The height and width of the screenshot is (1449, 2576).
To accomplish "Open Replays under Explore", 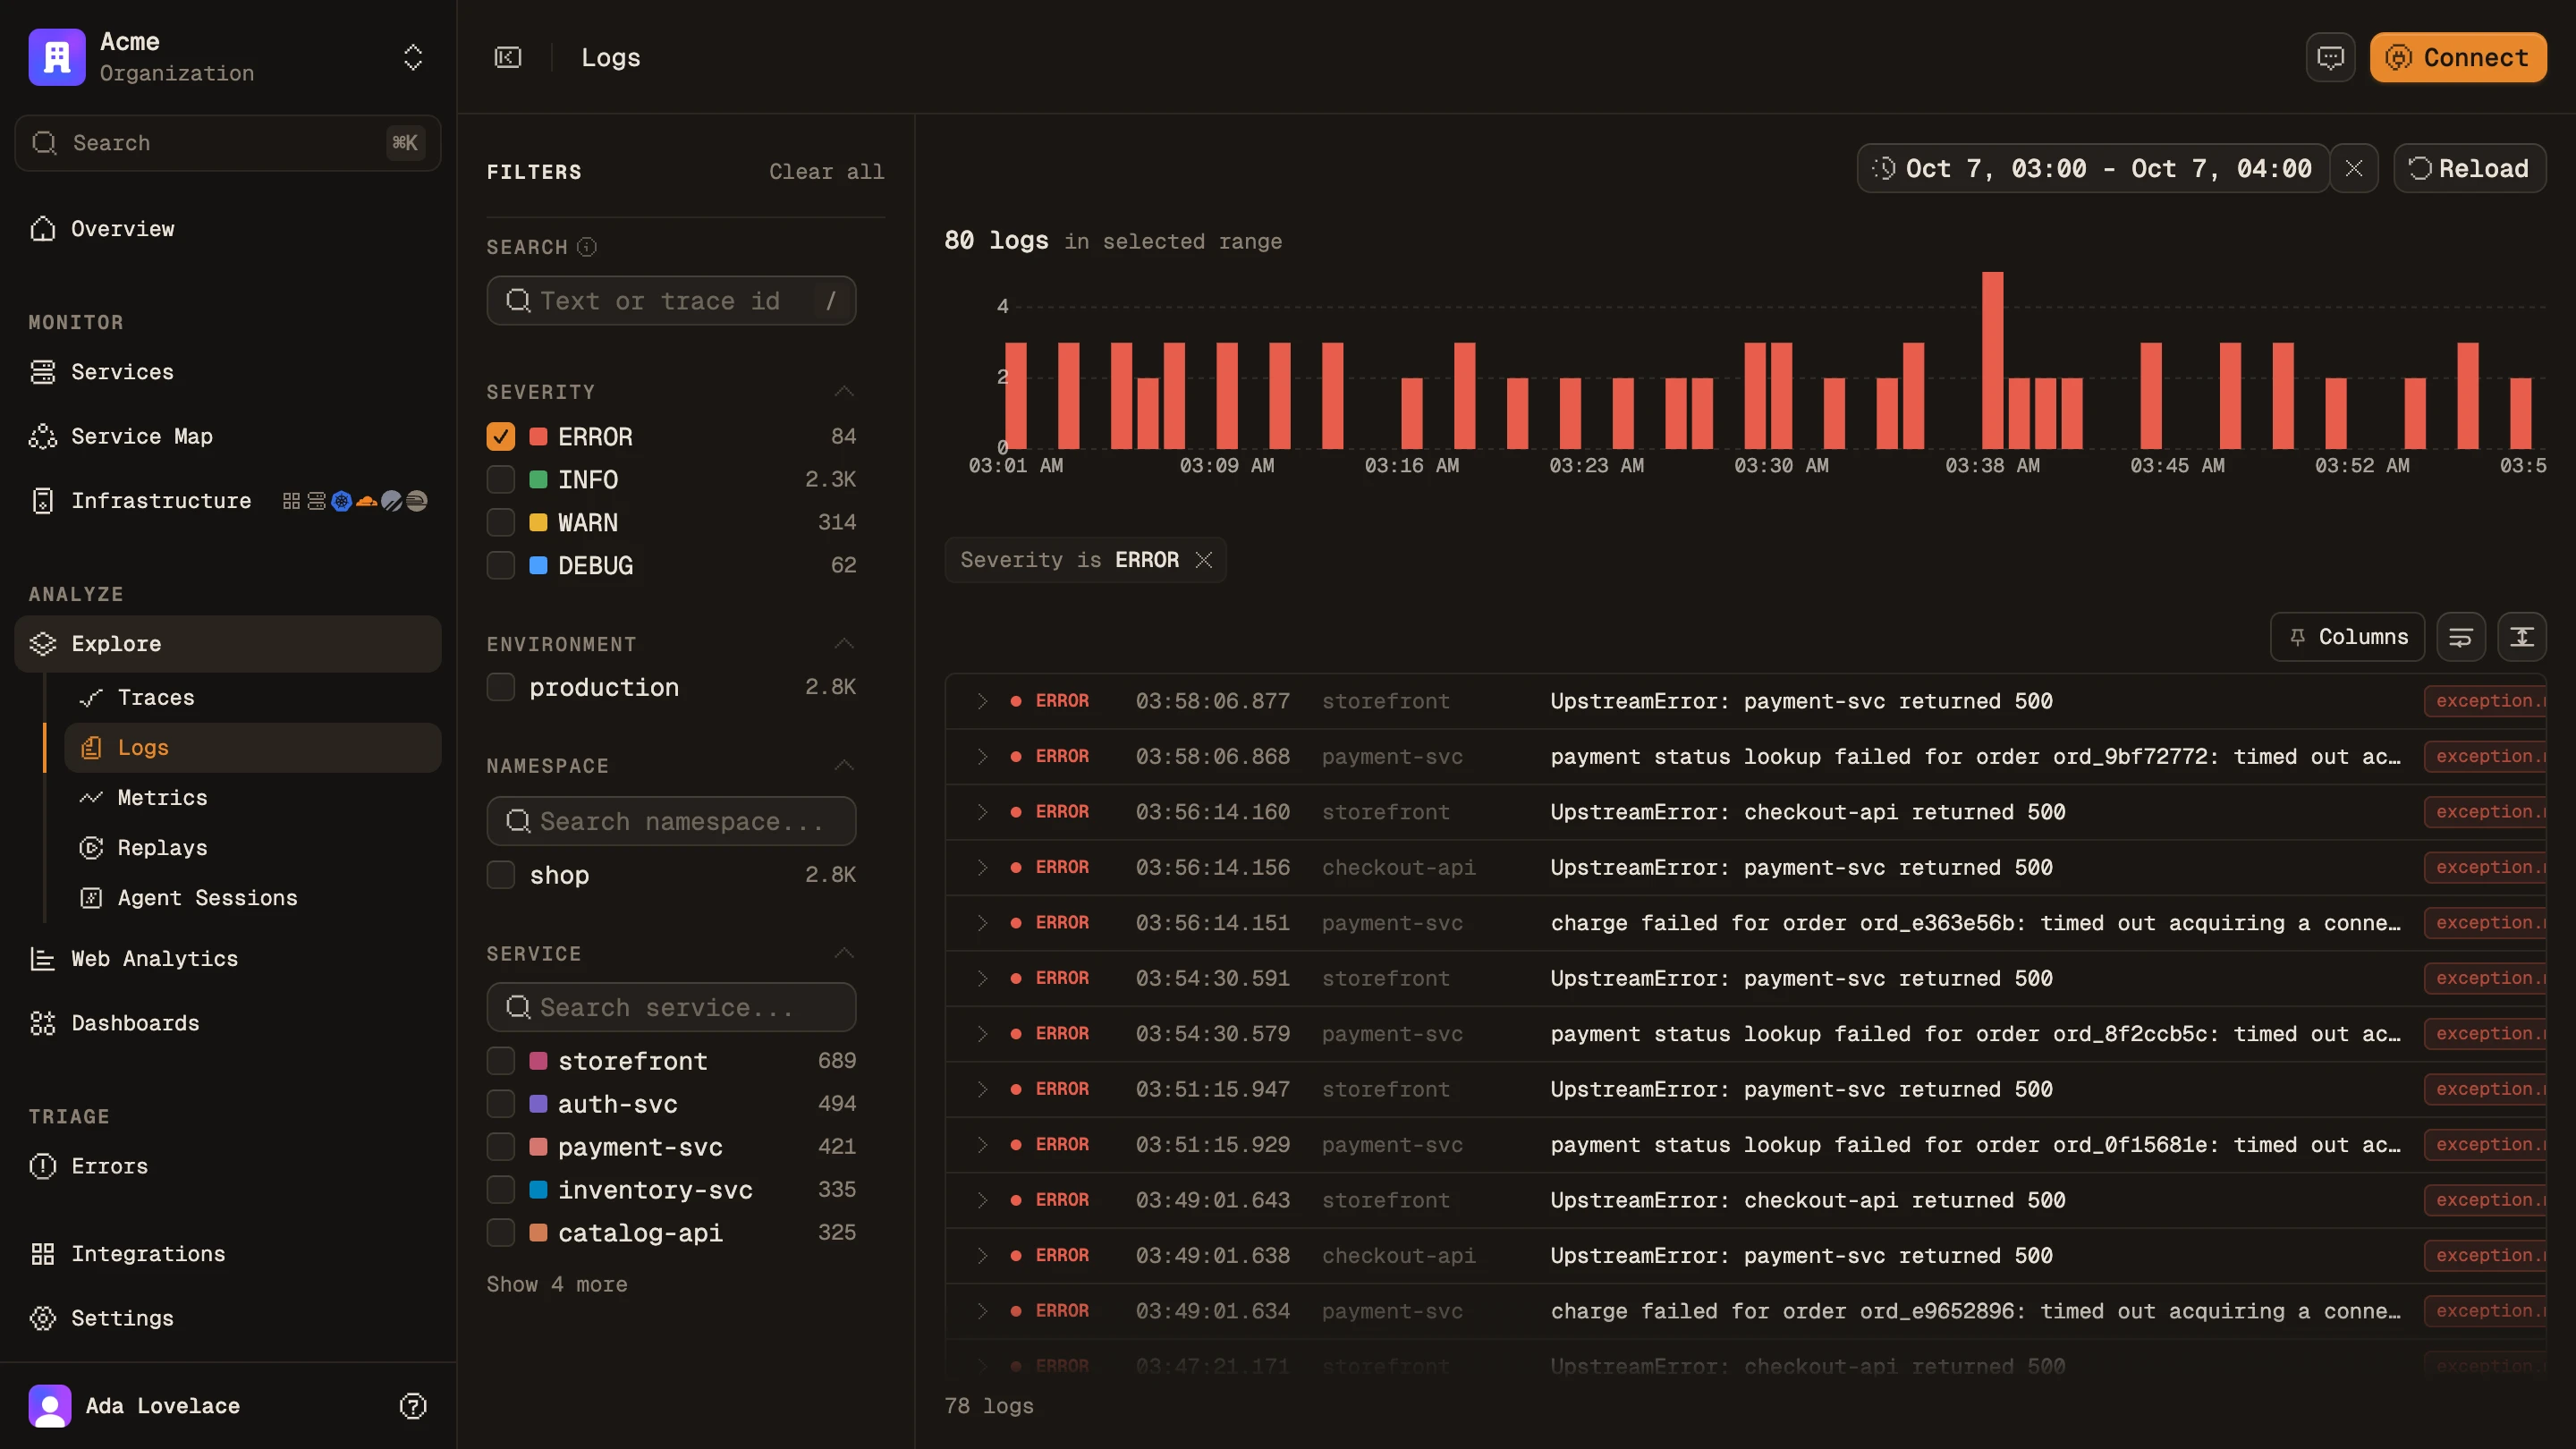I will (x=253, y=848).
